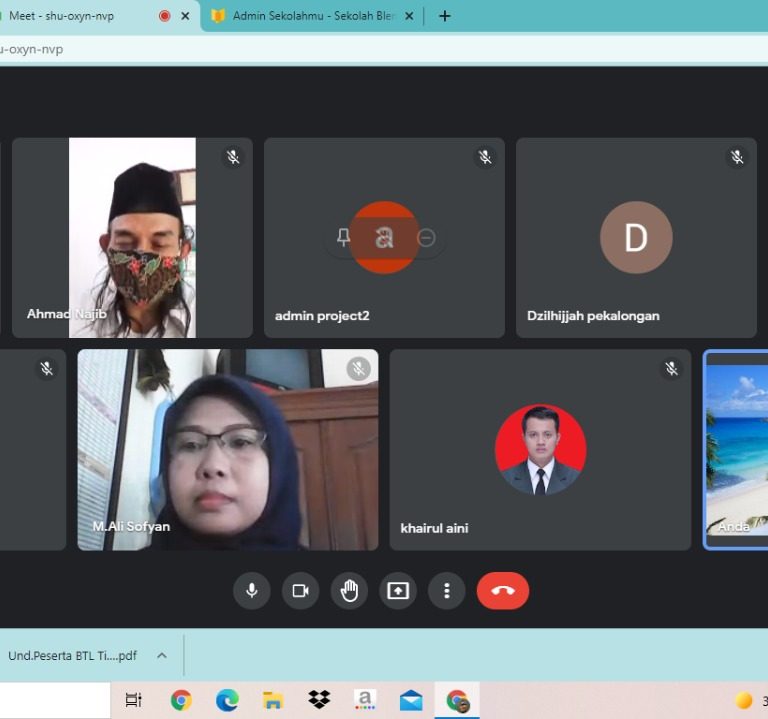
Task: Launch Google Chrome from the taskbar
Action: [x=181, y=700]
